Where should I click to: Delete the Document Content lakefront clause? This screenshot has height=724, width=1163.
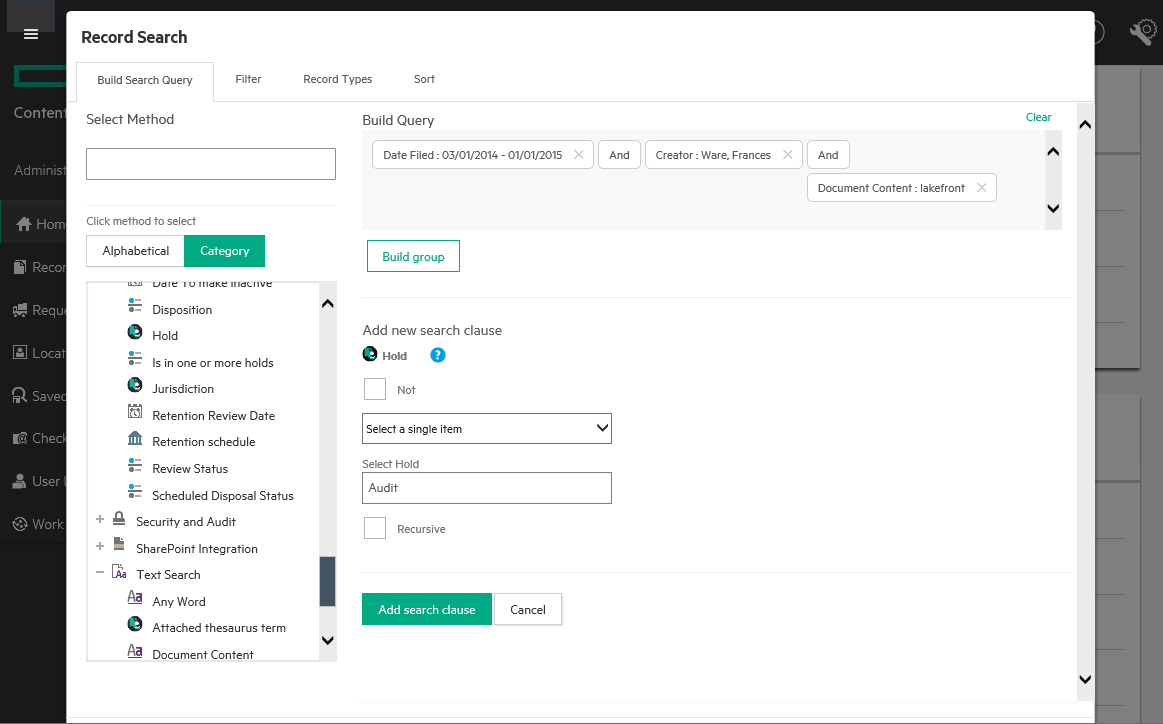[981, 188]
